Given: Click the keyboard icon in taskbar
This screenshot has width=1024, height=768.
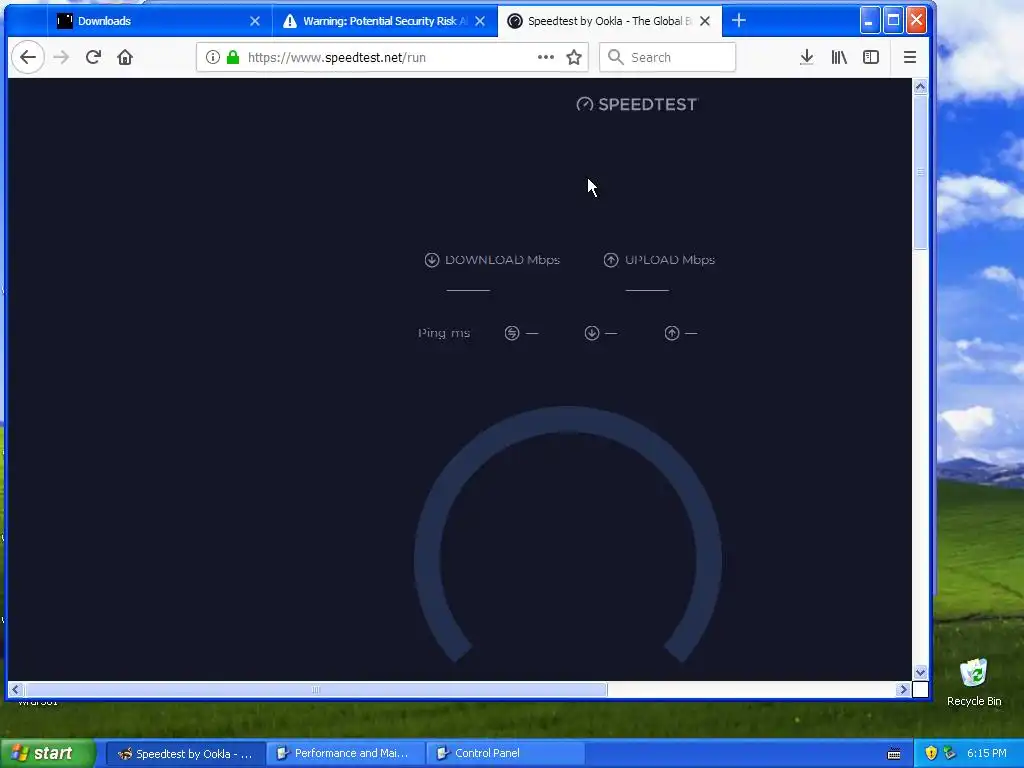Looking at the screenshot, I should click(894, 754).
